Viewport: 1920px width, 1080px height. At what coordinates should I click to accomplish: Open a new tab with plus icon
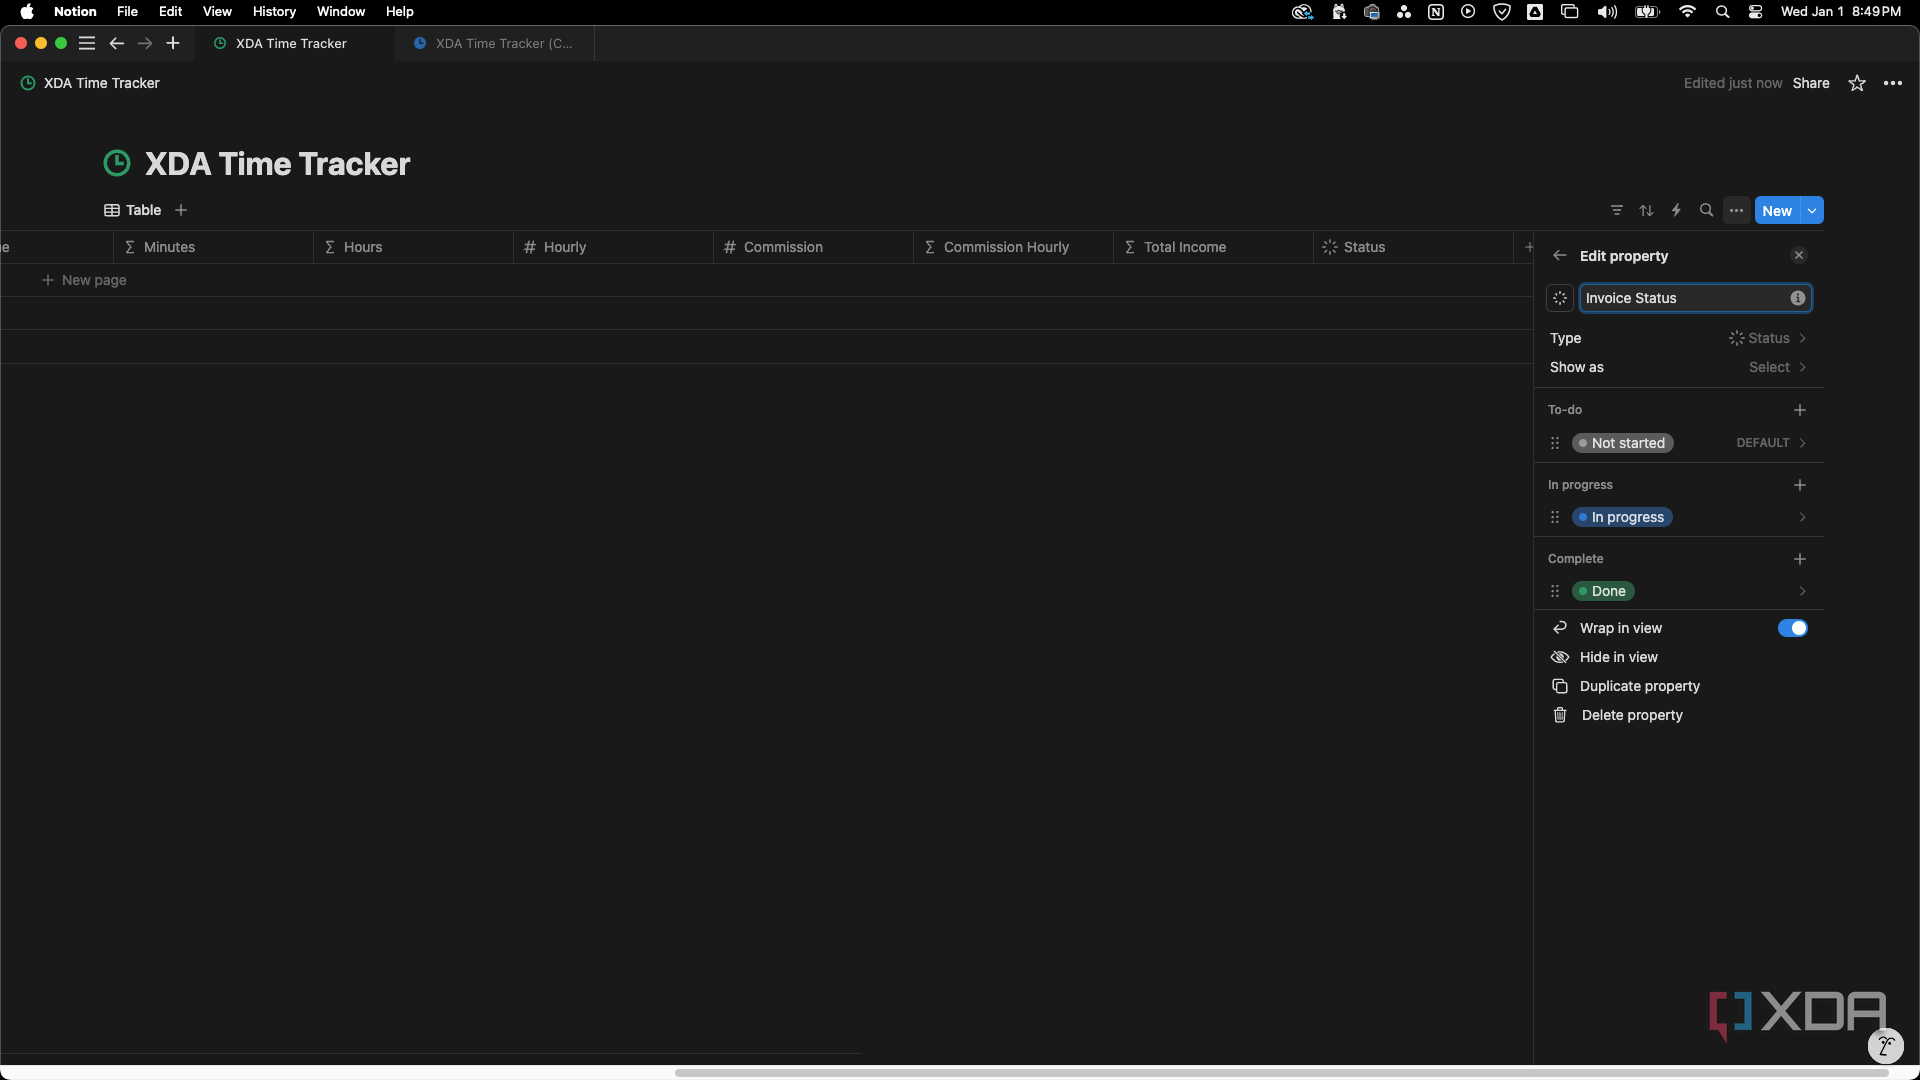pyautogui.click(x=173, y=43)
